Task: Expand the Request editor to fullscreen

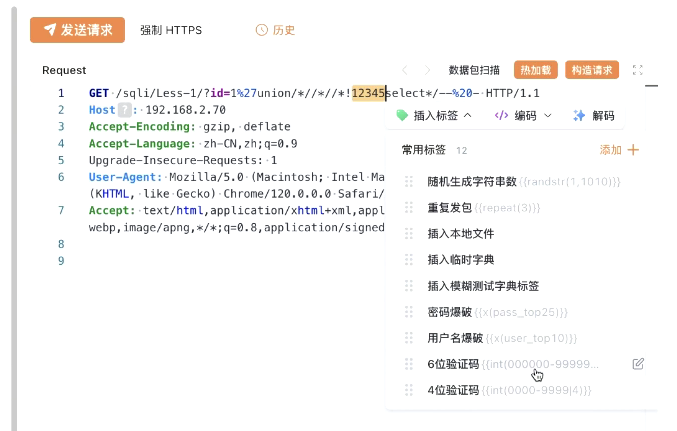Action: pyautogui.click(x=638, y=70)
